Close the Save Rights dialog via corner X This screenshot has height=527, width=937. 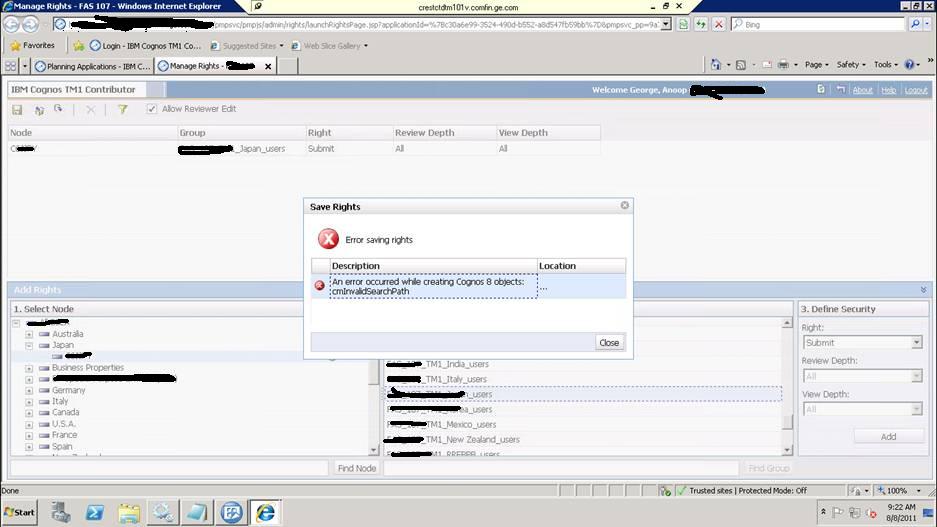(x=624, y=206)
